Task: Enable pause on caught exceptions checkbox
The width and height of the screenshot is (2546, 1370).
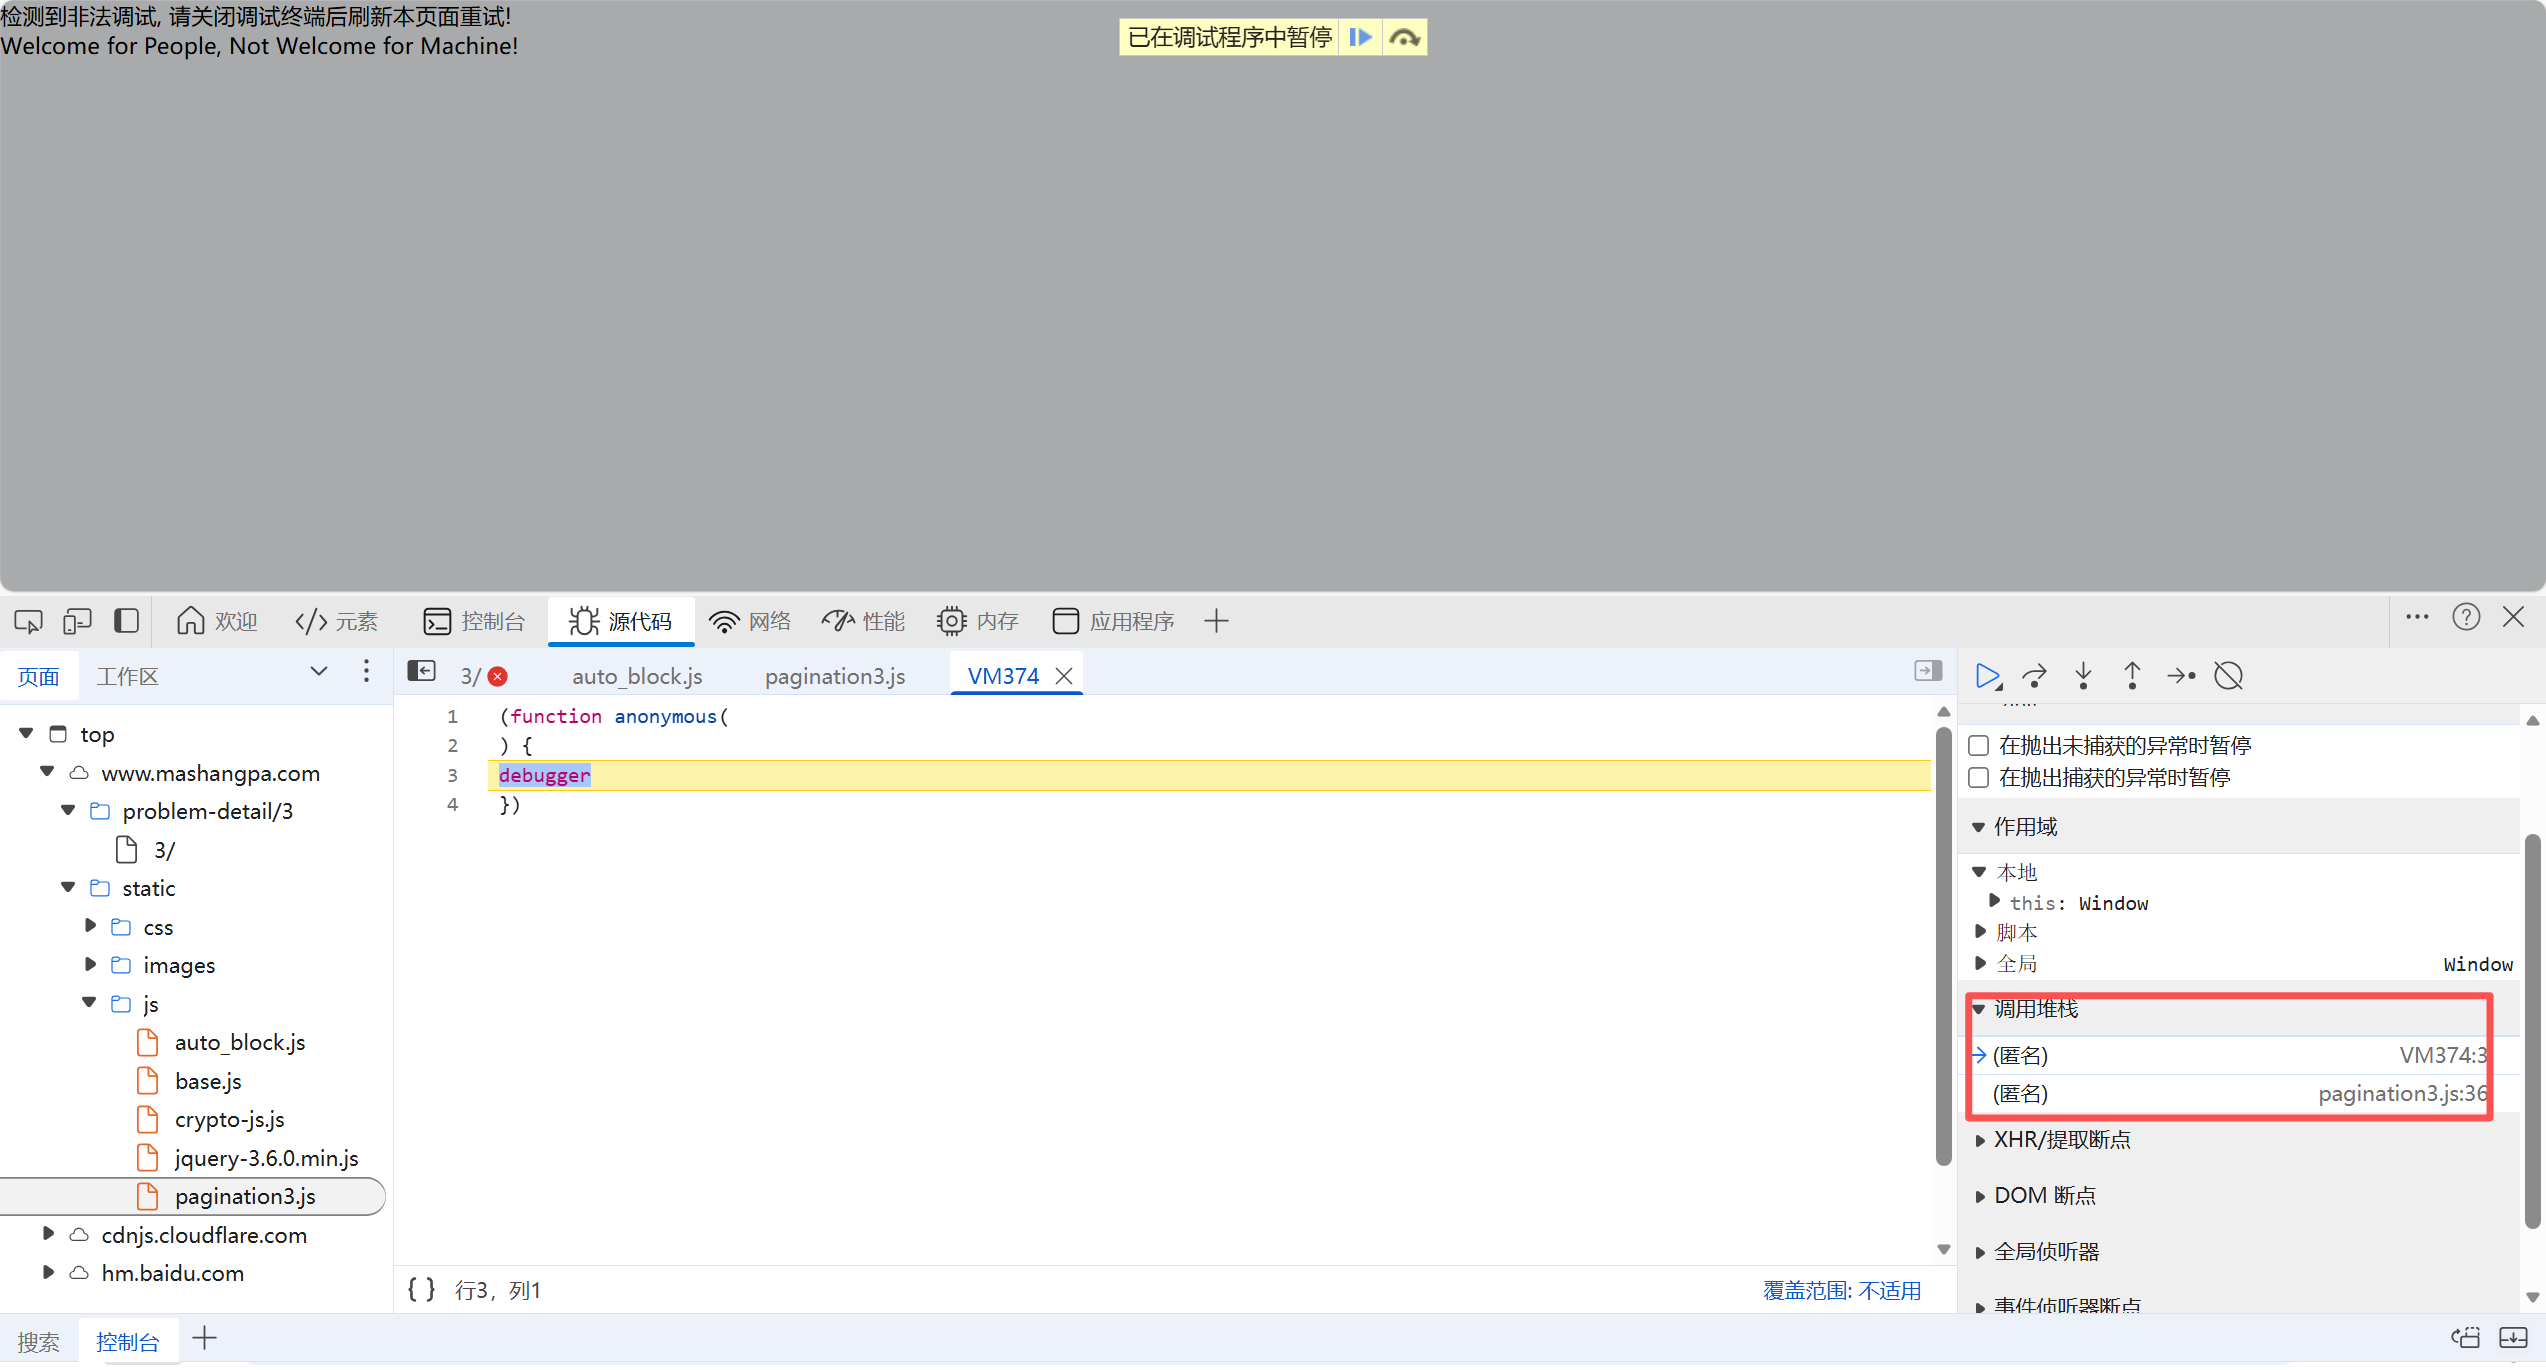Action: pyautogui.click(x=1978, y=777)
